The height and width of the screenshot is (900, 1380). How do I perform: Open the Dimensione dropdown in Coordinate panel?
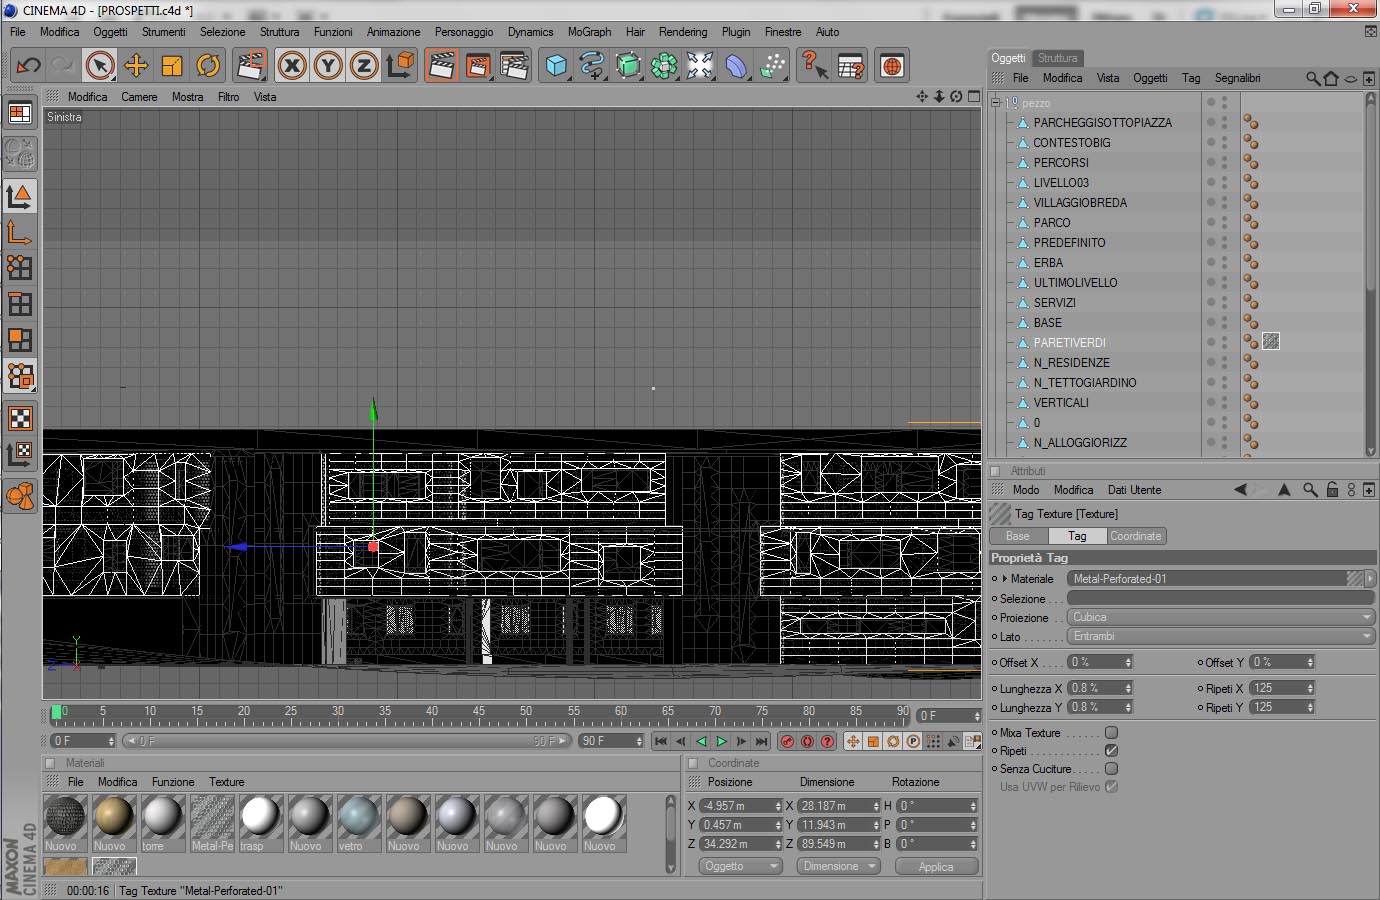(x=838, y=866)
